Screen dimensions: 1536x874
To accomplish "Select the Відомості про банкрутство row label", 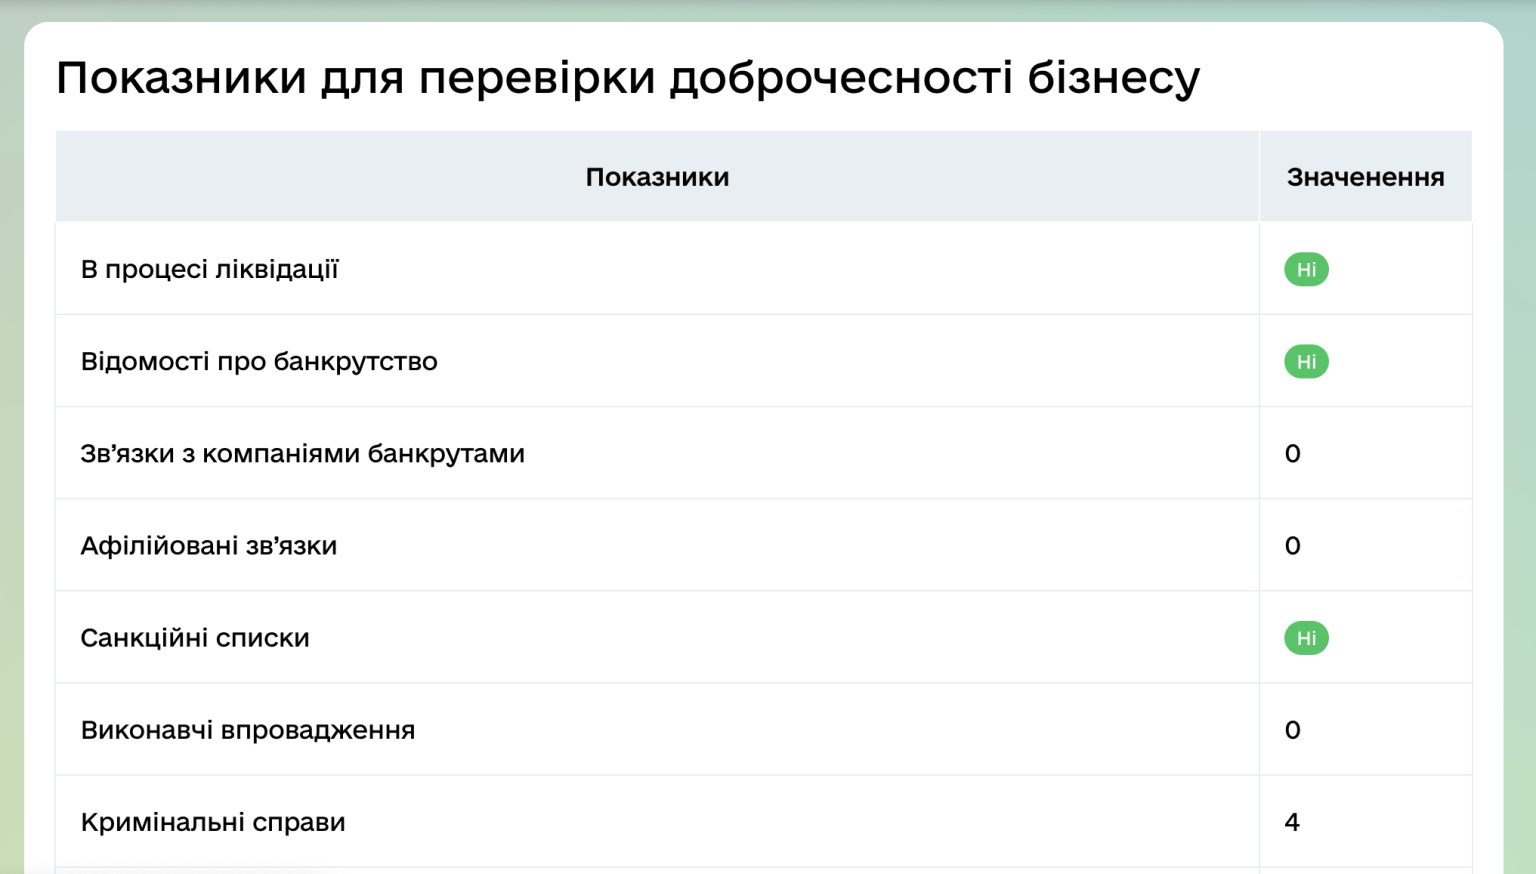I will click(259, 362).
